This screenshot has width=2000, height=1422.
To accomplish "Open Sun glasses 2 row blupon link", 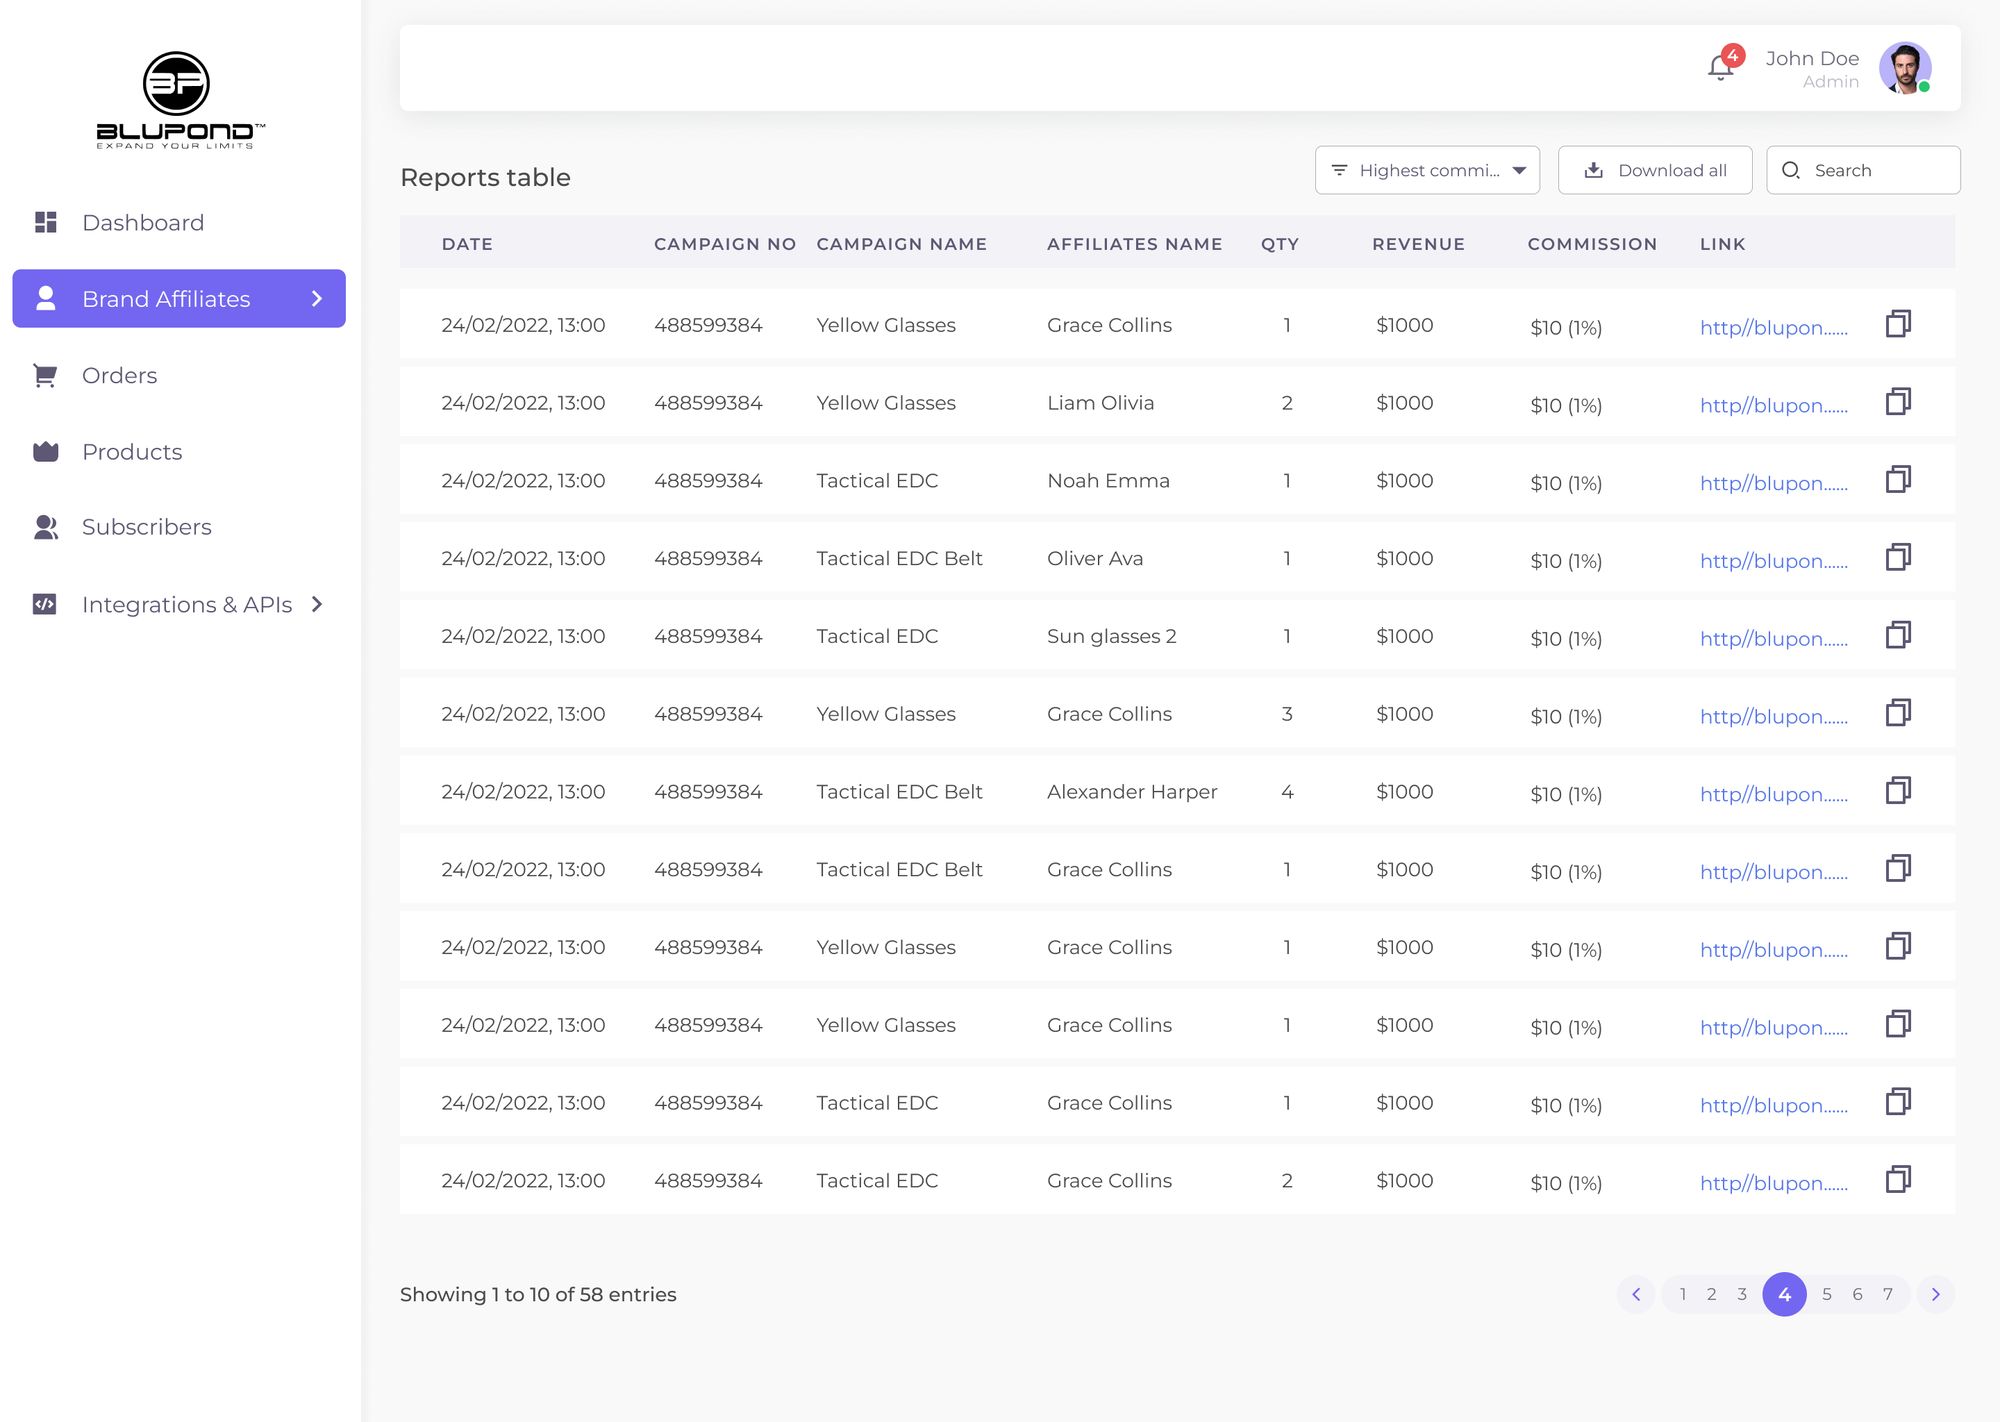I will (x=1773, y=639).
